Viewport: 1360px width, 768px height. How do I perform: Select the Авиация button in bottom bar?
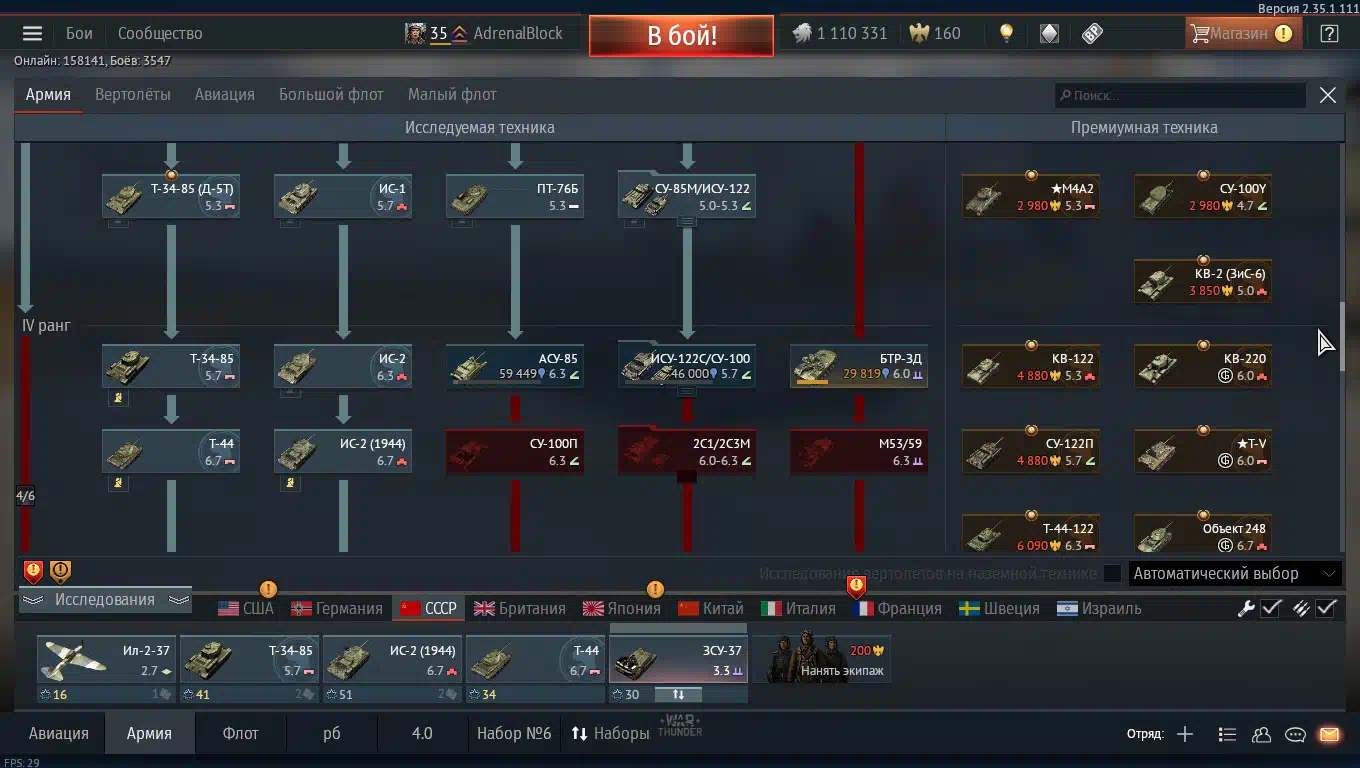[58, 734]
